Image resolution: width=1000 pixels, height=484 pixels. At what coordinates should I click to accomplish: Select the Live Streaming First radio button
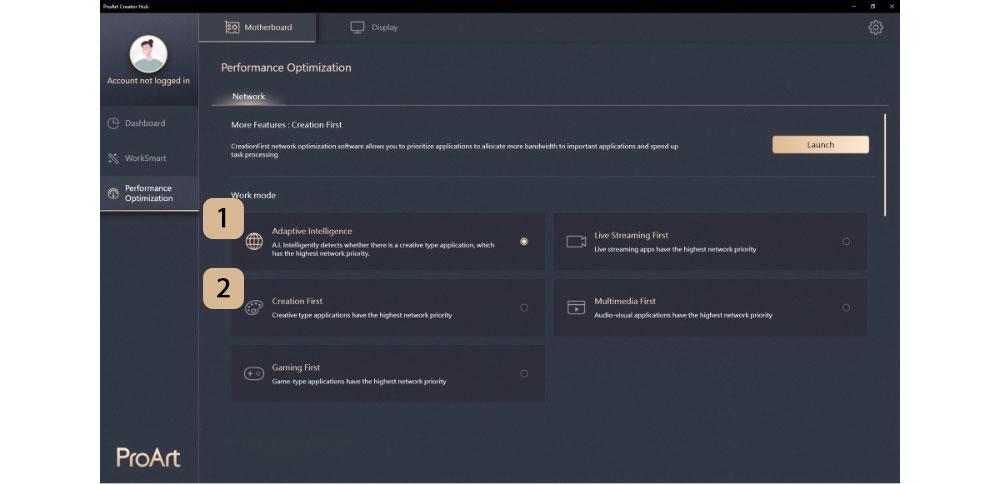point(846,242)
